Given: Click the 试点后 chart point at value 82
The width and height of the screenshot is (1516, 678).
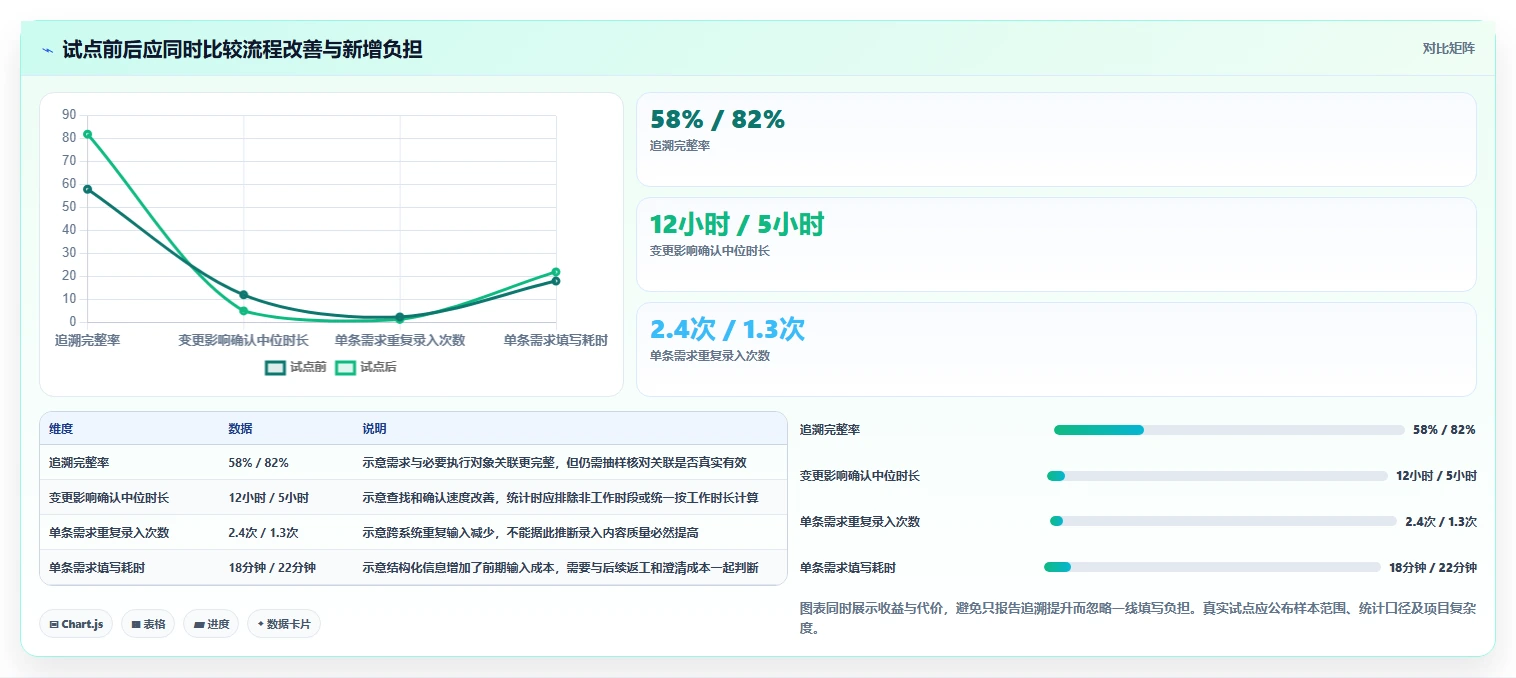Looking at the screenshot, I should [88, 134].
